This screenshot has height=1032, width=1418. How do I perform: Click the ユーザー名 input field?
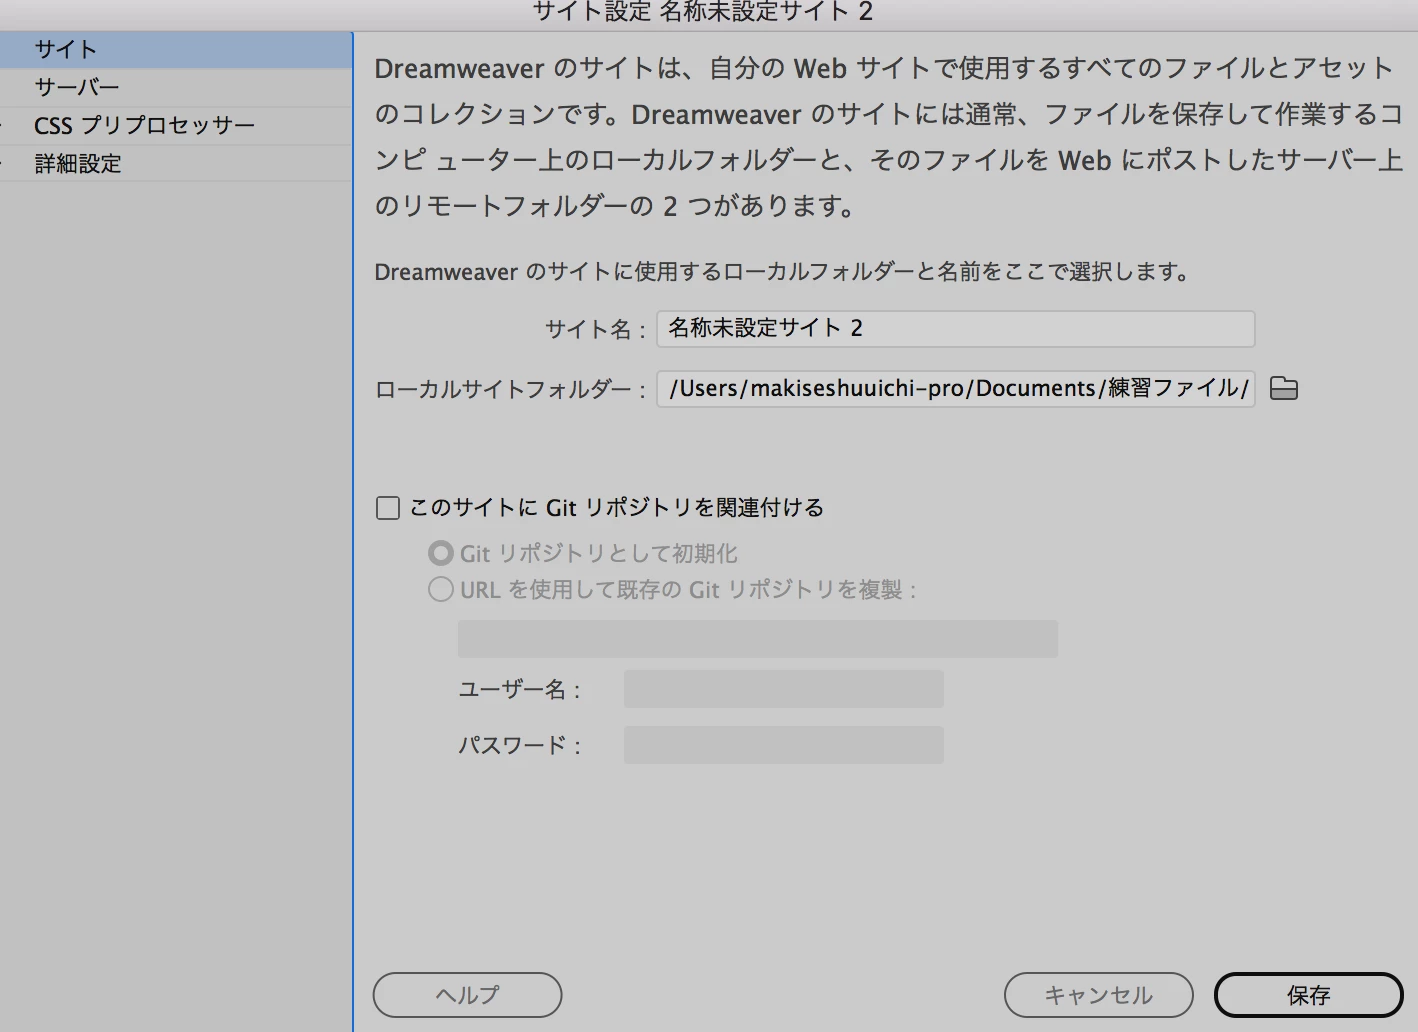pyautogui.click(x=783, y=689)
